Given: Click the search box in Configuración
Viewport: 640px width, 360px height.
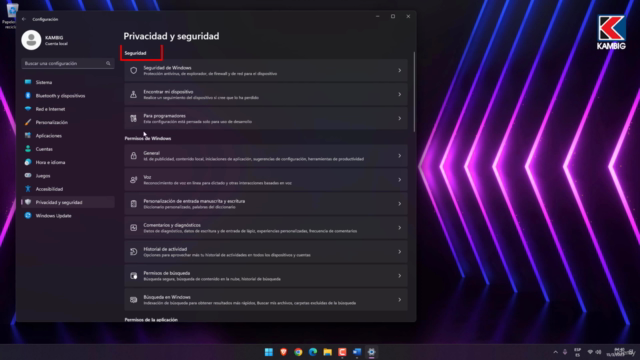Looking at the screenshot, I should point(68,63).
